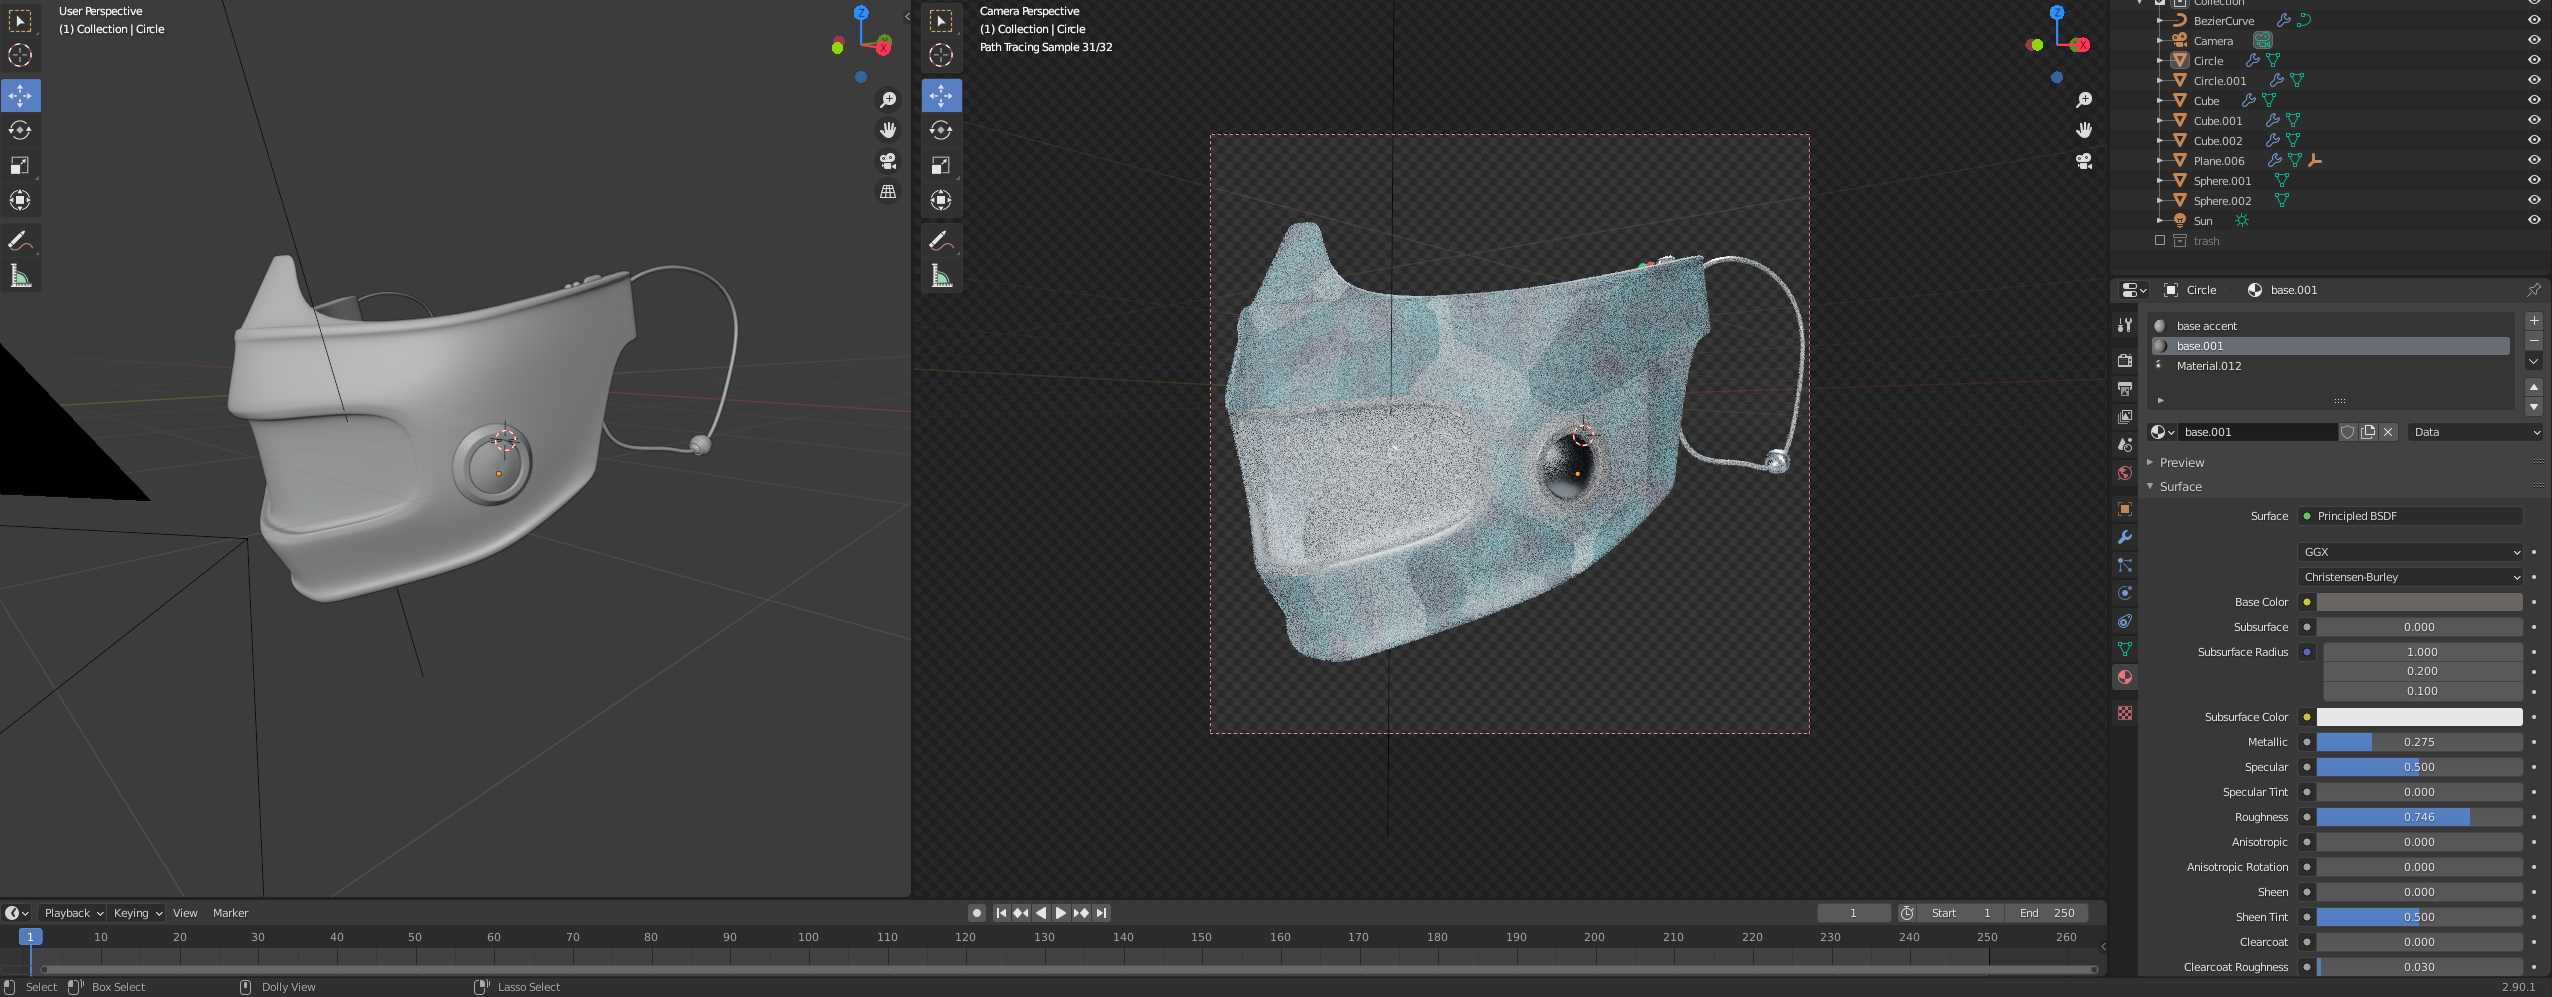The height and width of the screenshot is (997, 2552).
Task: Activate the Annotate tool in left viewport
Action: pyautogui.click(x=20, y=241)
